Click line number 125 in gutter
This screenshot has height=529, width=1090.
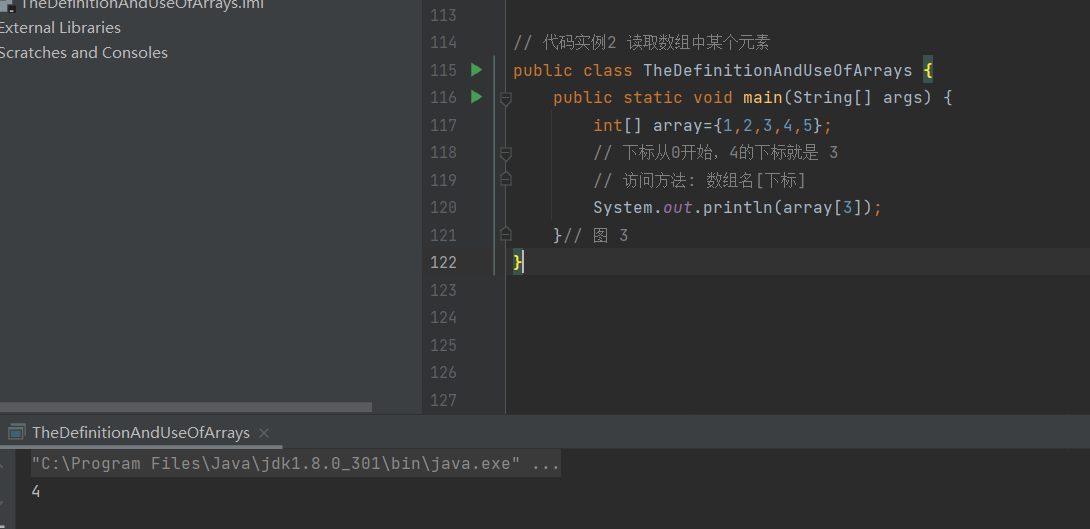click(444, 345)
